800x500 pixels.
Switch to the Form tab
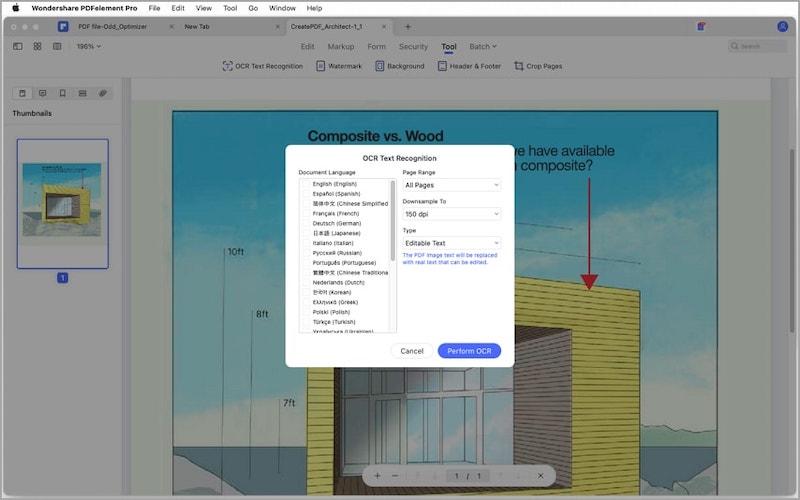coord(377,46)
